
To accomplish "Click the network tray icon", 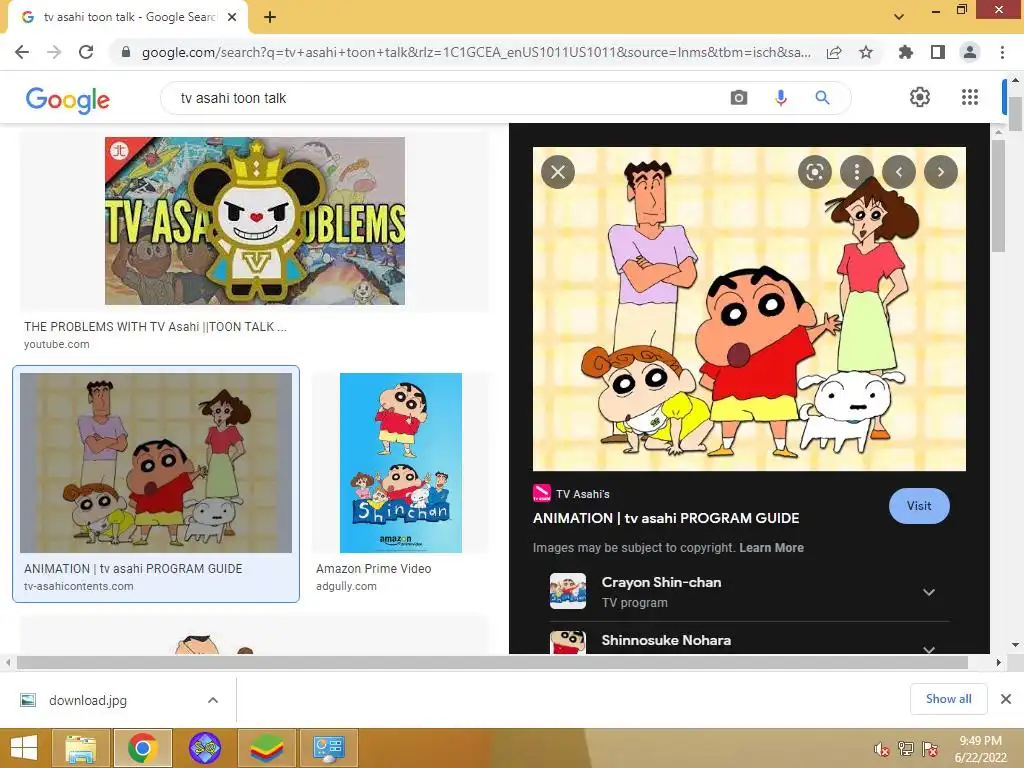I will pyautogui.click(x=906, y=749).
